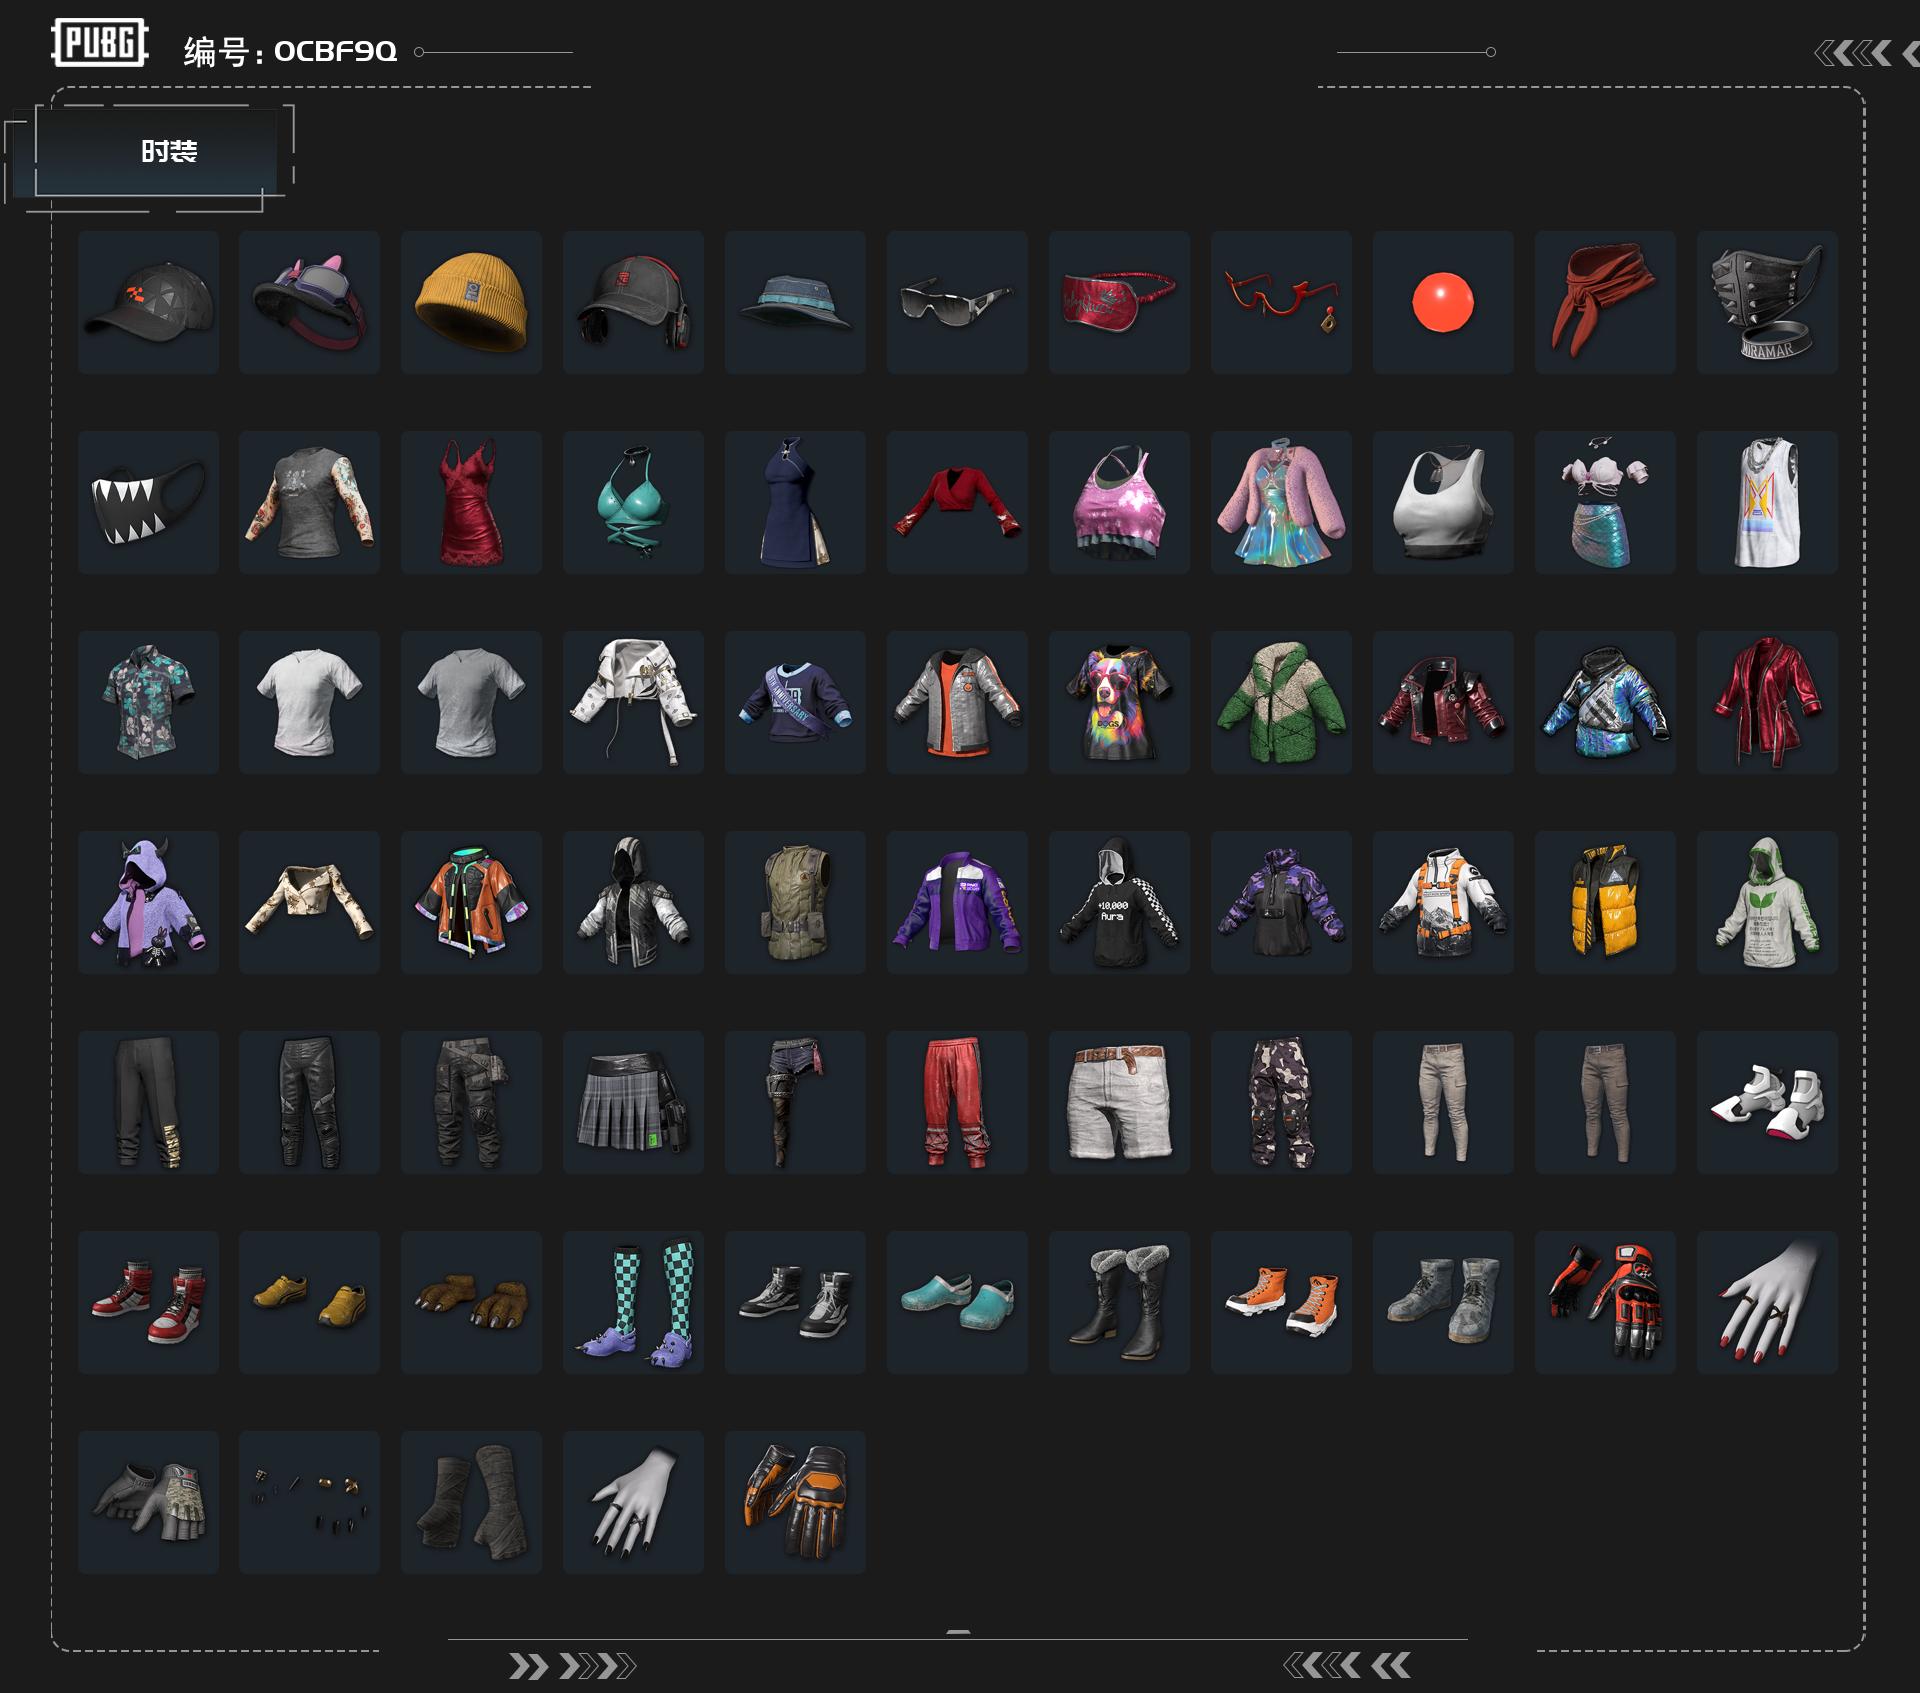
Task: Click the left chevrons at top right
Action: pos(1866,53)
